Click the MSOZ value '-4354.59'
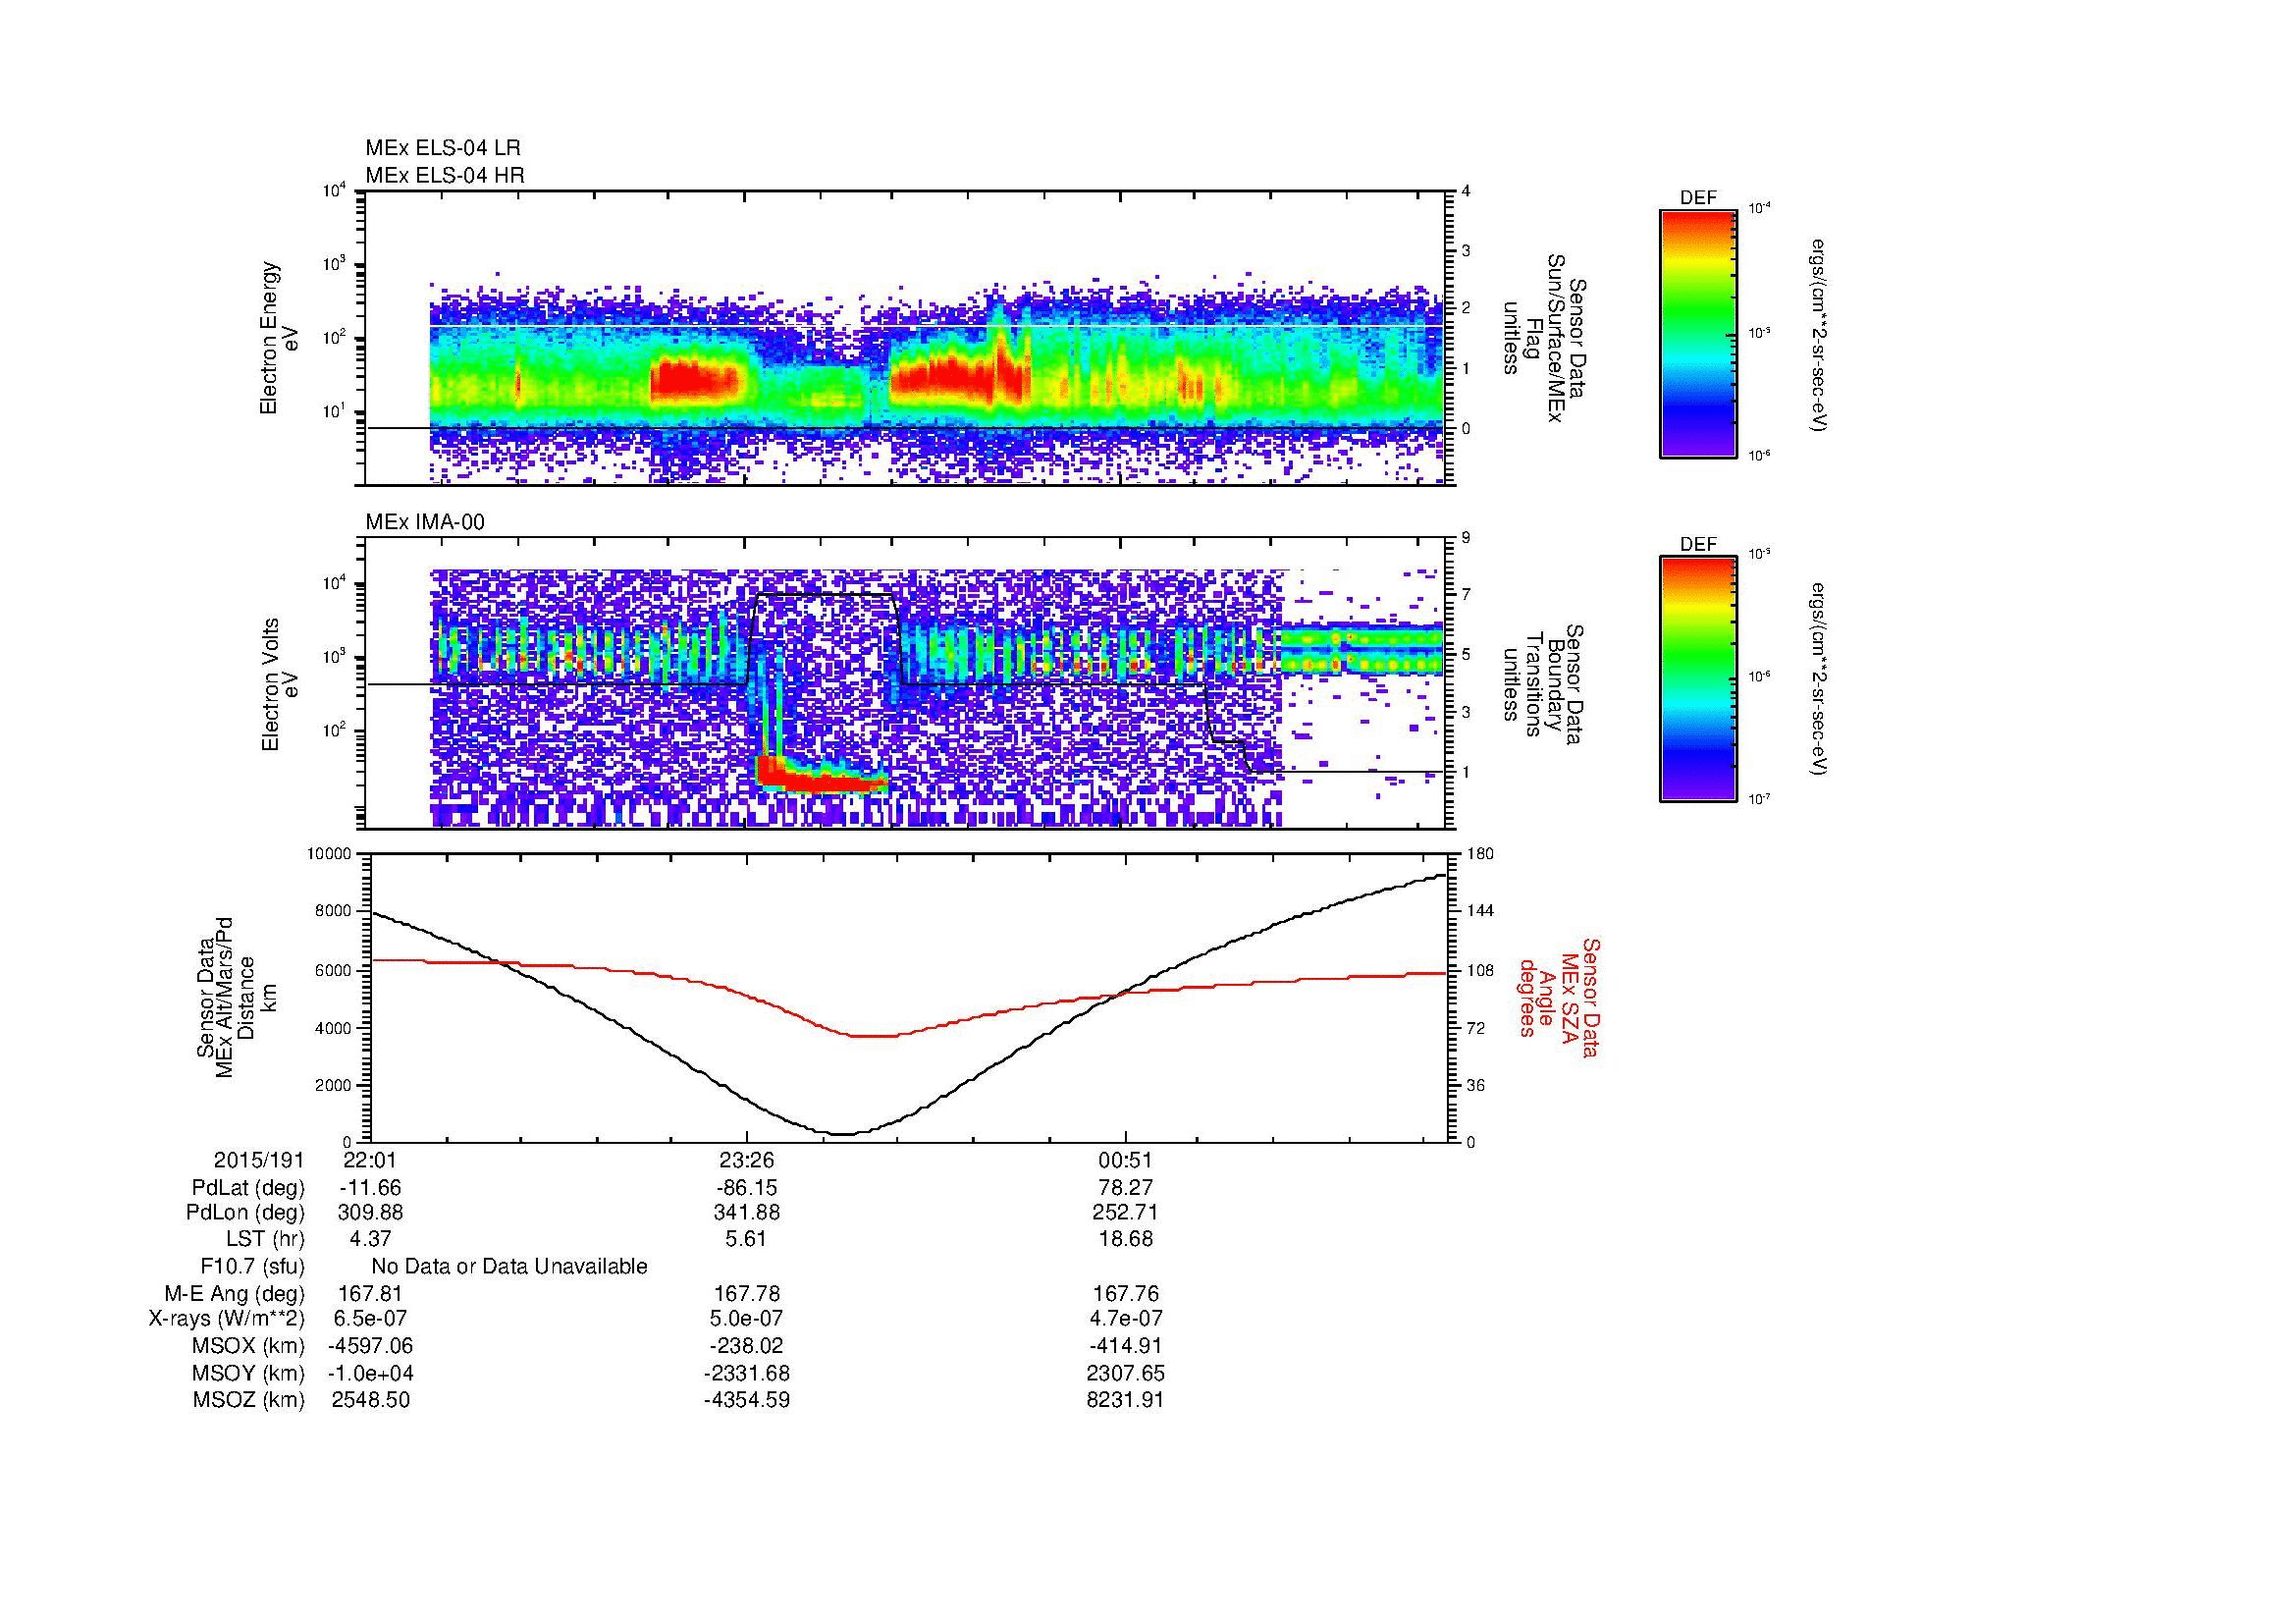2296x1623 pixels. 747,1400
